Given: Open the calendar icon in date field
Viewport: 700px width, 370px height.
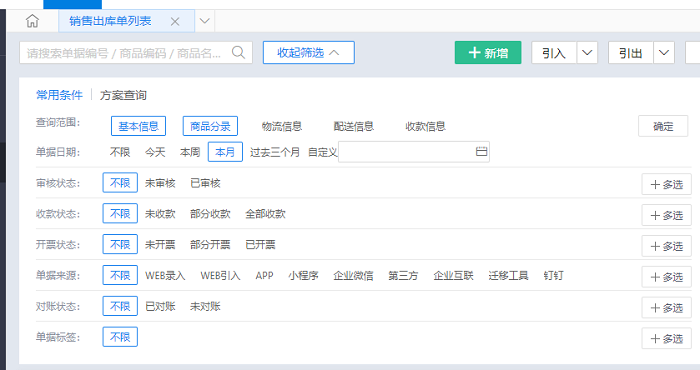Looking at the screenshot, I should pos(481,152).
